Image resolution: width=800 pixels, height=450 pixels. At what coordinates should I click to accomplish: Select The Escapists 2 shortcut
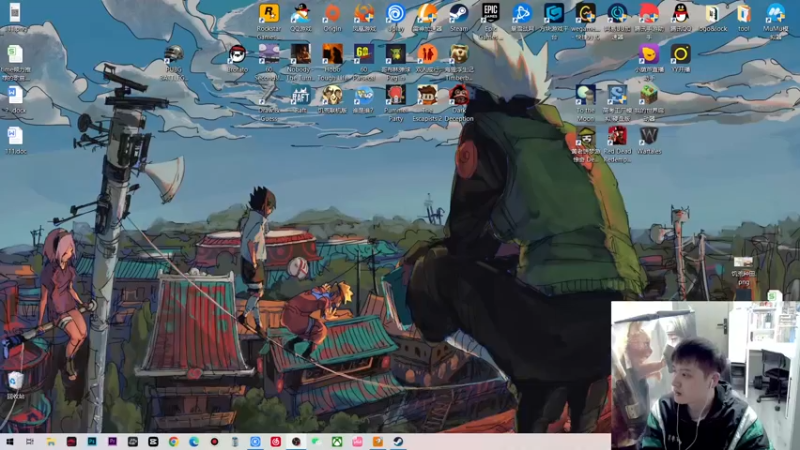[x=427, y=95]
